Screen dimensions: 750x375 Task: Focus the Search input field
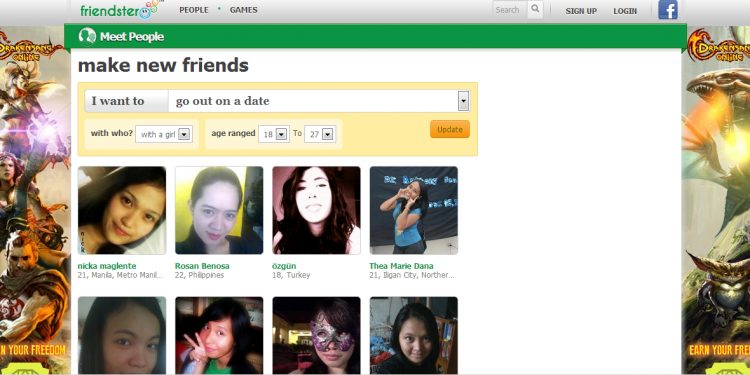pos(510,10)
